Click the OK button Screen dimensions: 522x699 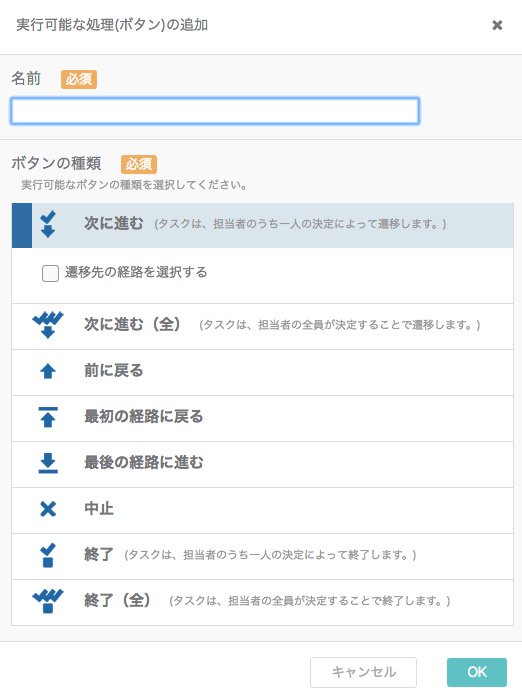pos(477,672)
